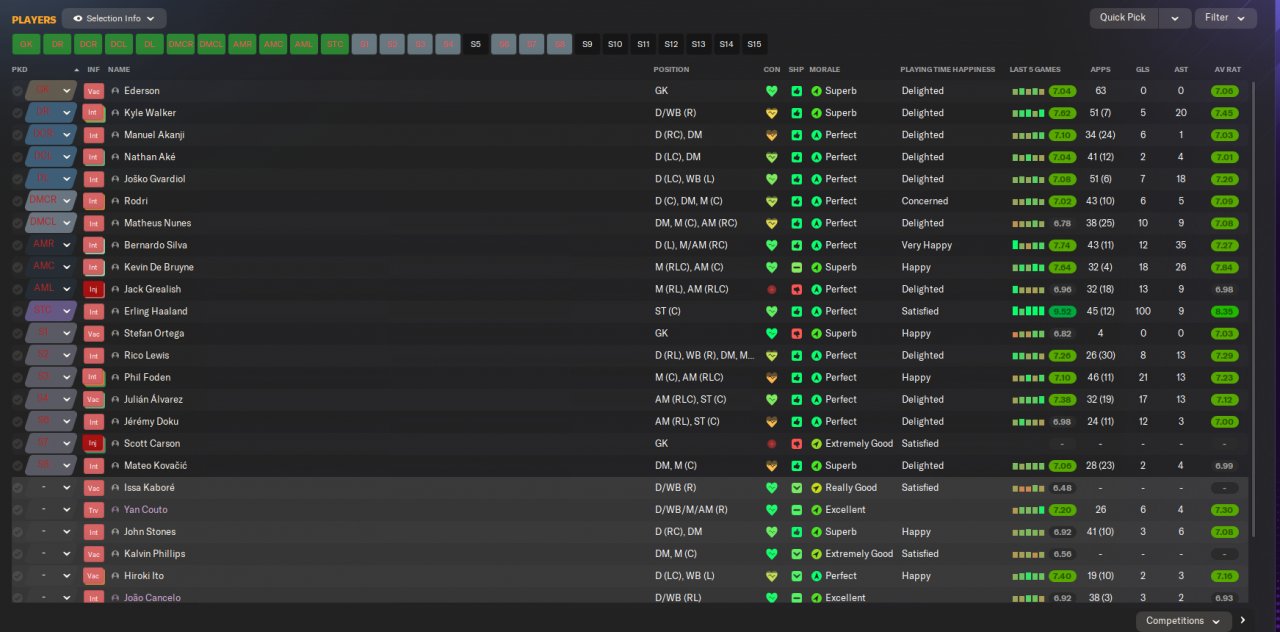This screenshot has height=632, width=1280.
Task: Click the PKD sort arrow header
Action: [x=76, y=70]
